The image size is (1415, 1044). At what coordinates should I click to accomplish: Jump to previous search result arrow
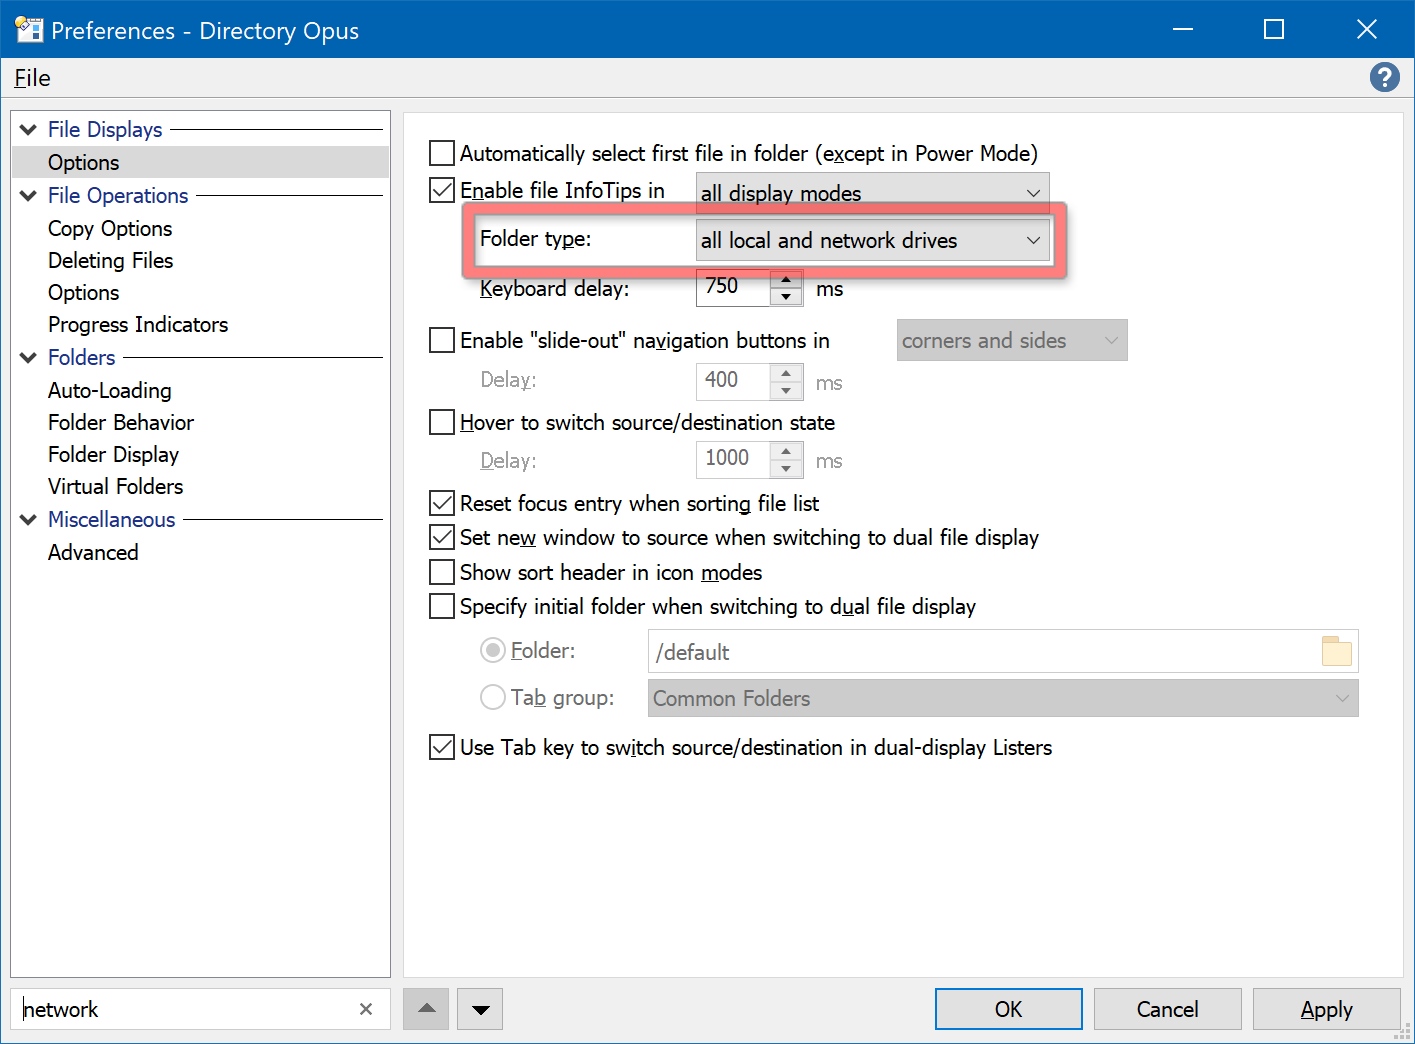coord(427,1009)
